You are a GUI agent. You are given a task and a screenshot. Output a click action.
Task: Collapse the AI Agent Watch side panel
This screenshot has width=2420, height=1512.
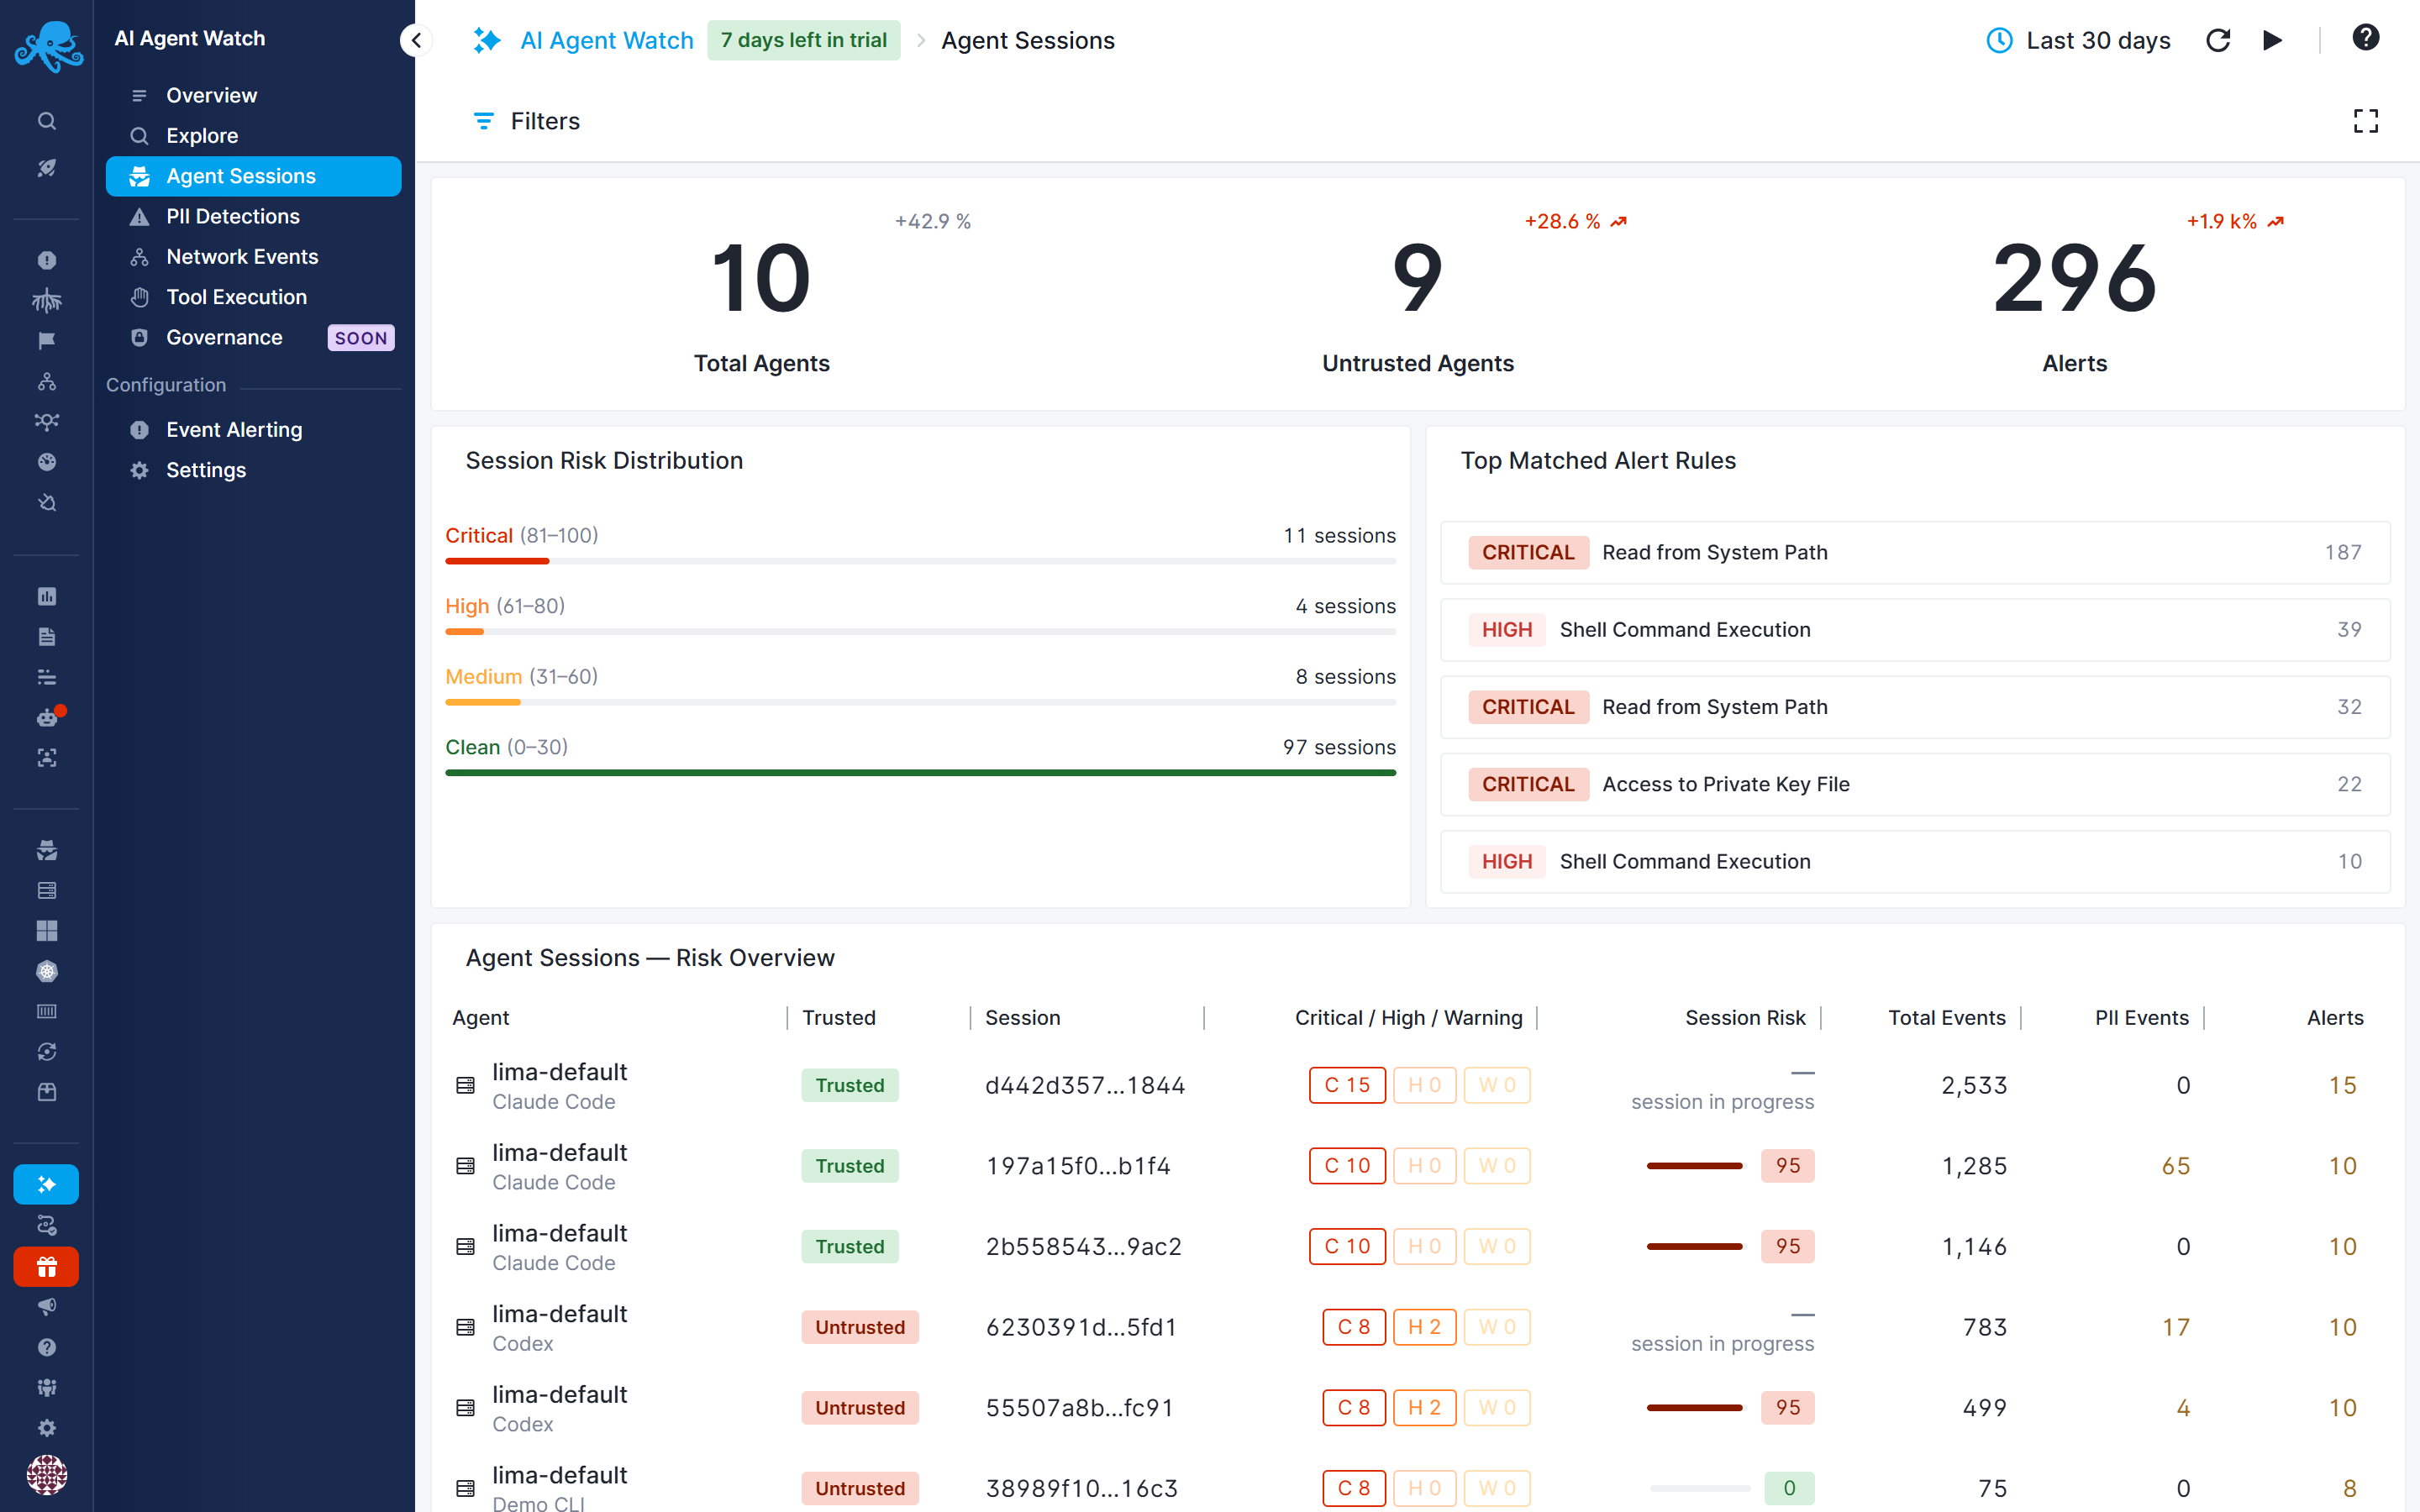coord(416,40)
